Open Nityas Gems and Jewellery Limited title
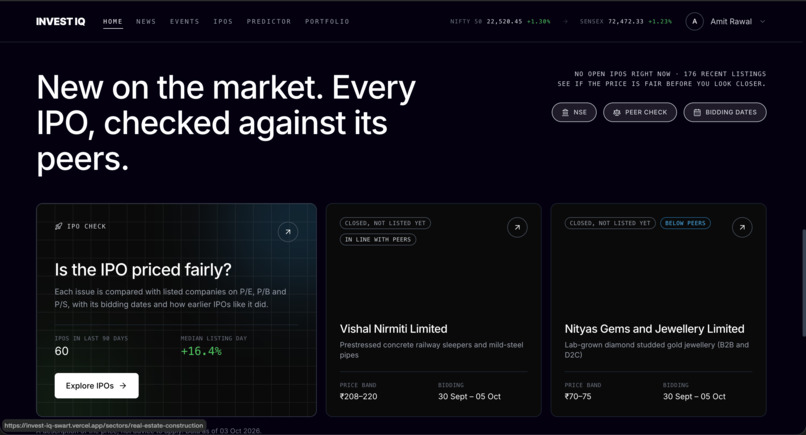Screen dimensions: 806x435 pyautogui.click(x=654, y=329)
